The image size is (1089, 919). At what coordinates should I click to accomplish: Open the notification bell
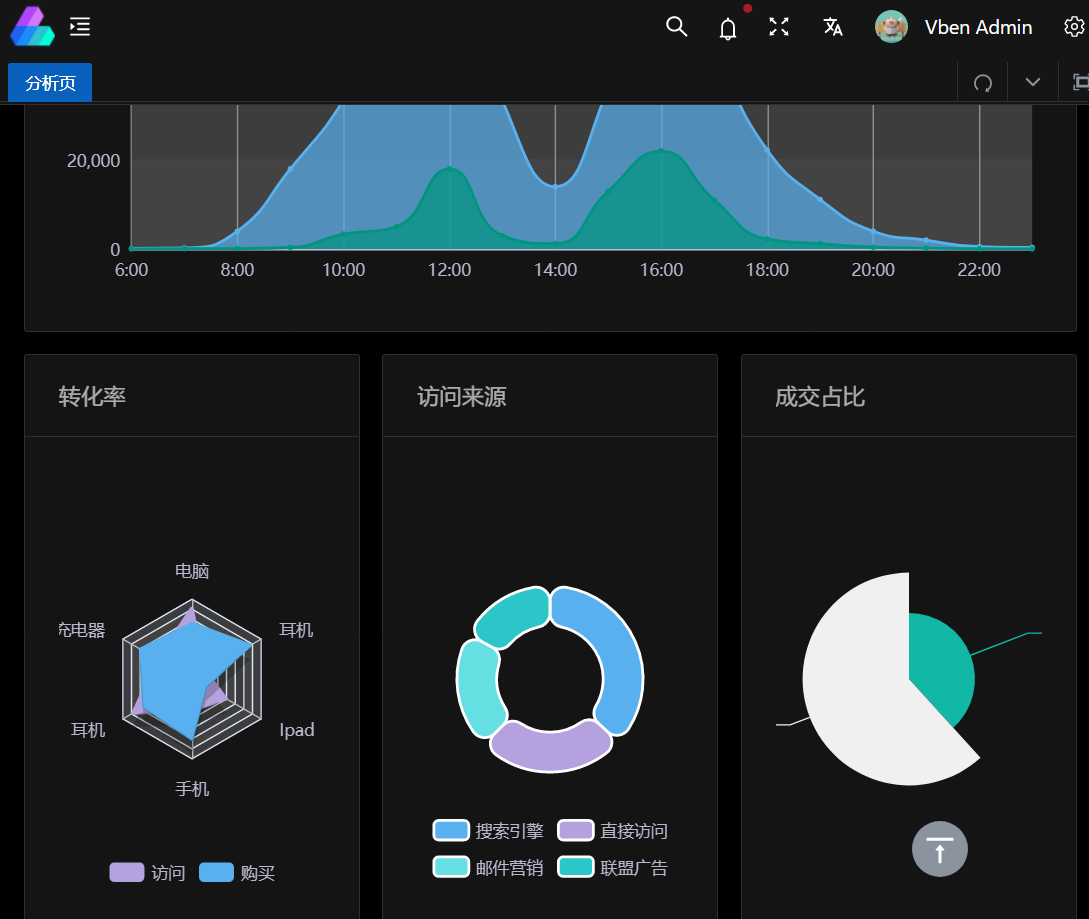click(727, 28)
